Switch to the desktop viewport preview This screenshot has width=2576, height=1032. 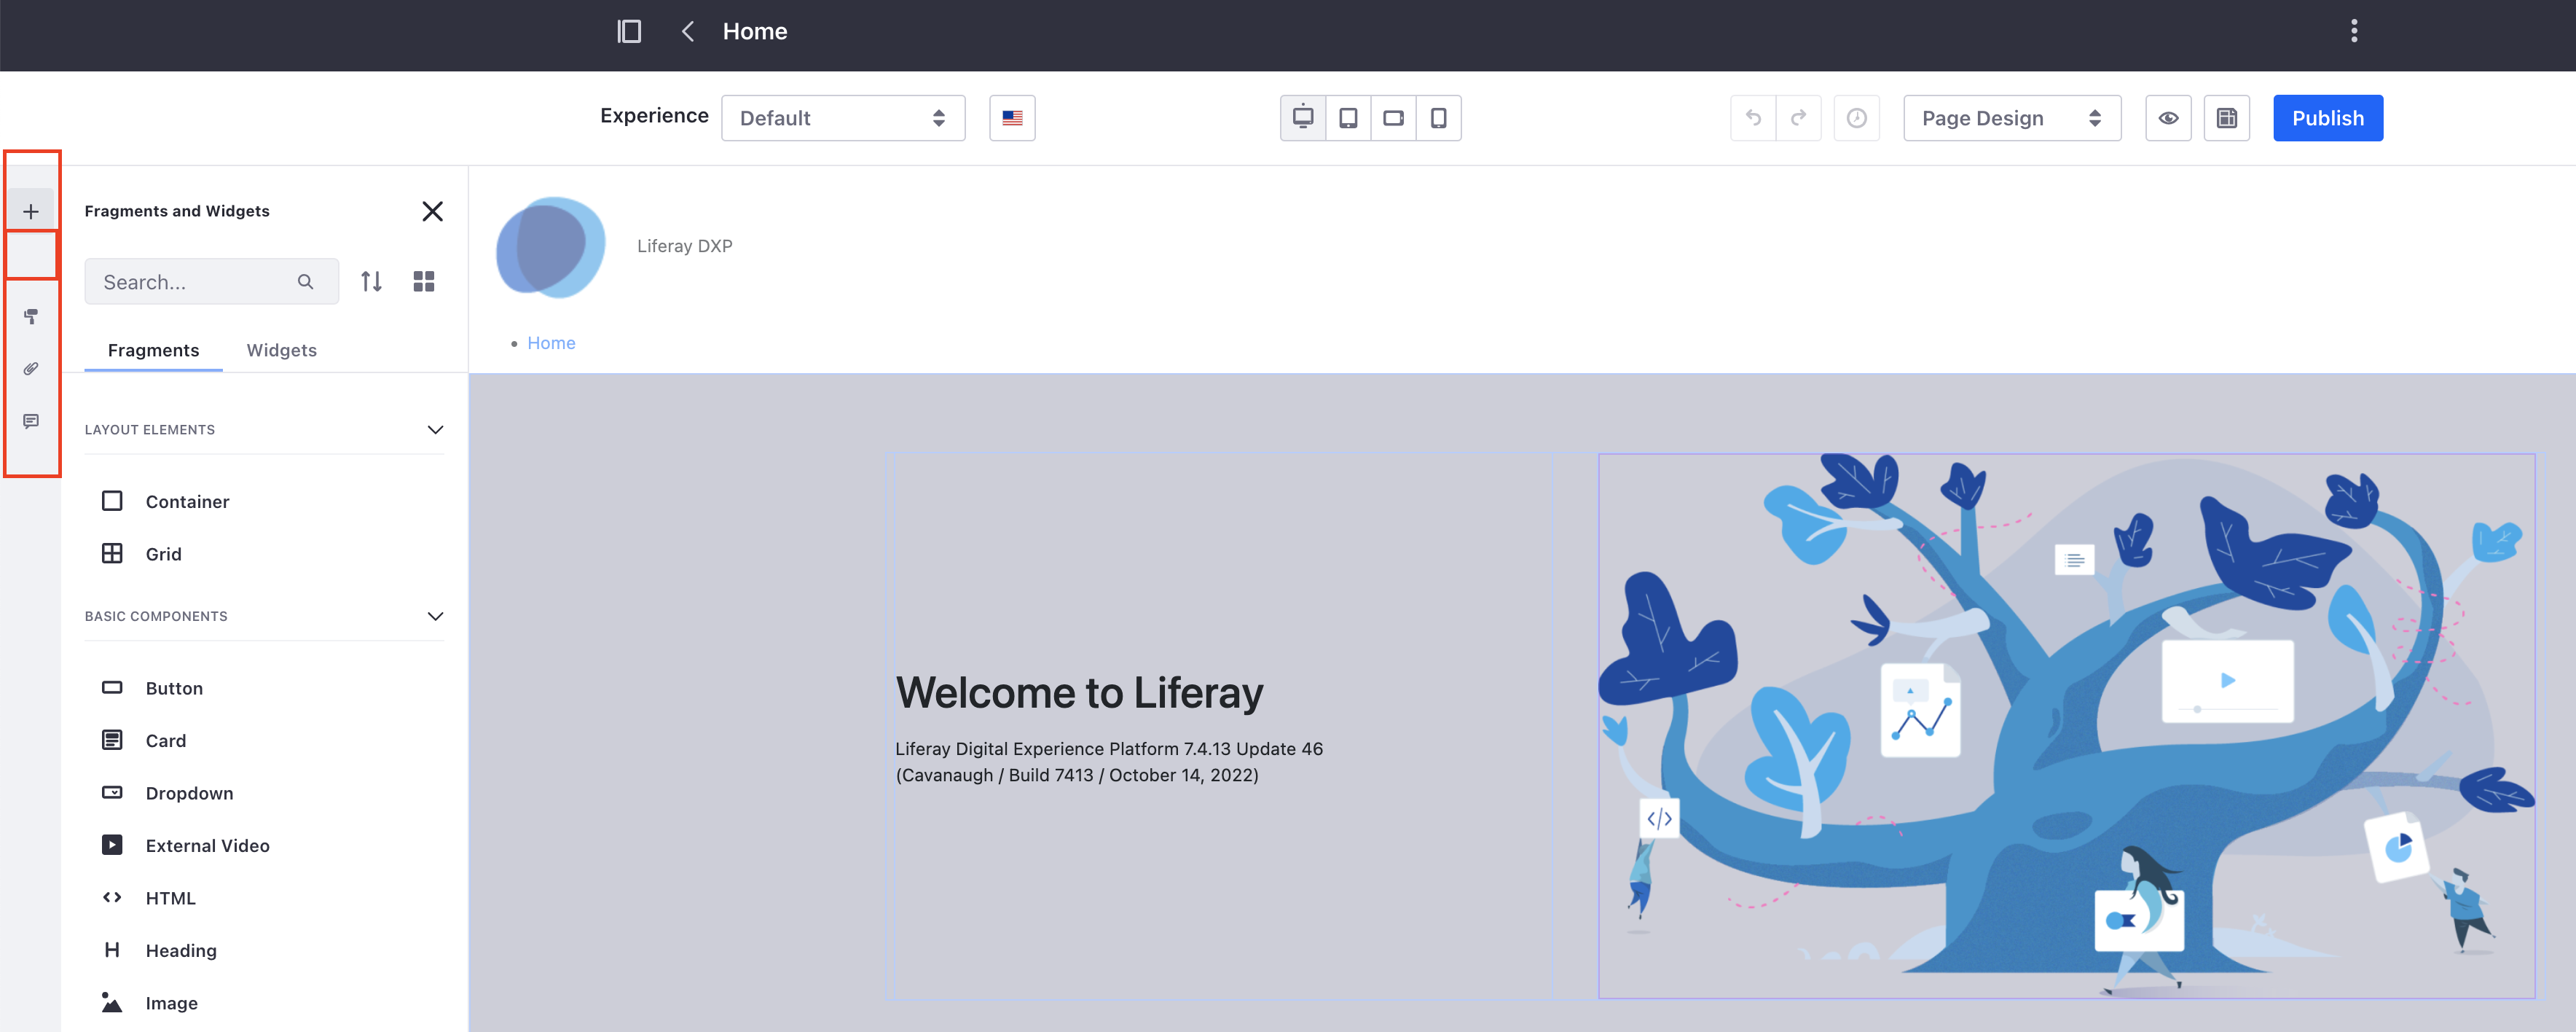1303,118
